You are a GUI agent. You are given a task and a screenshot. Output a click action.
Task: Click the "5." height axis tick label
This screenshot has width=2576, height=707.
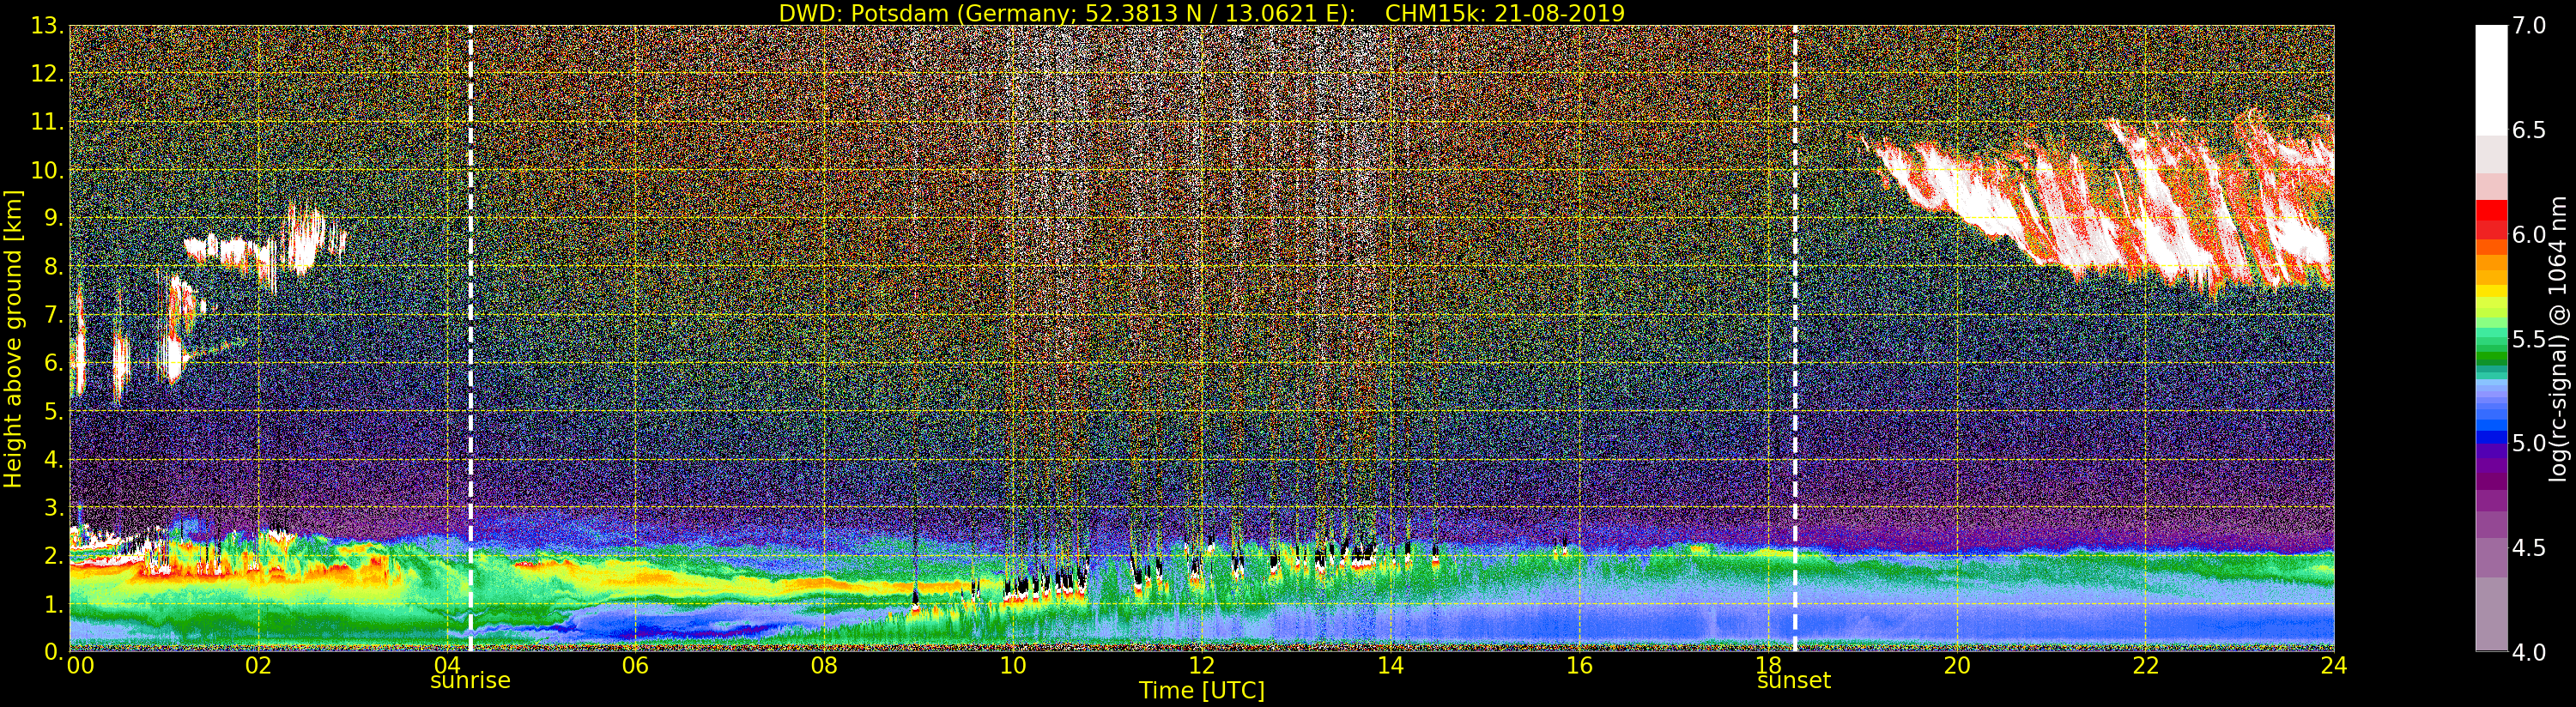(53, 411)
